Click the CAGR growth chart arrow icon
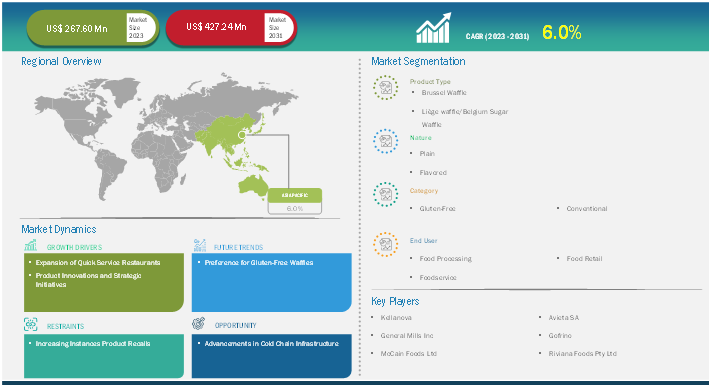 434,28
